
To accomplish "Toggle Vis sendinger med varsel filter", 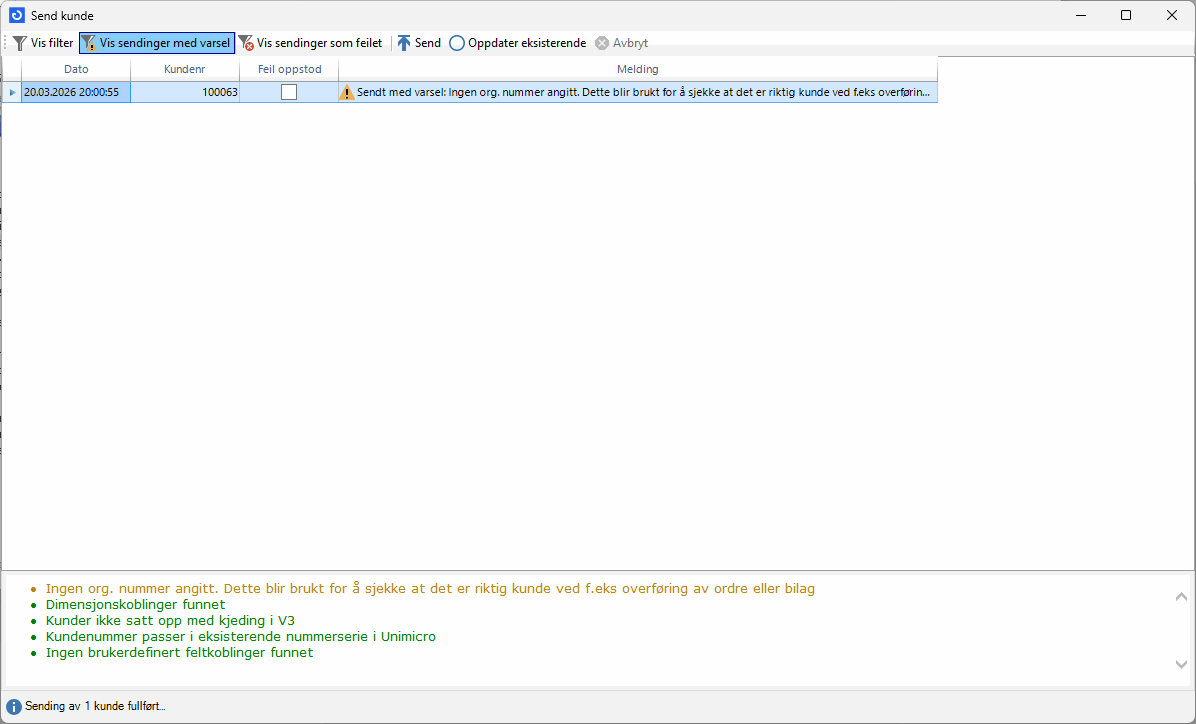I will (x=156, y=43).
